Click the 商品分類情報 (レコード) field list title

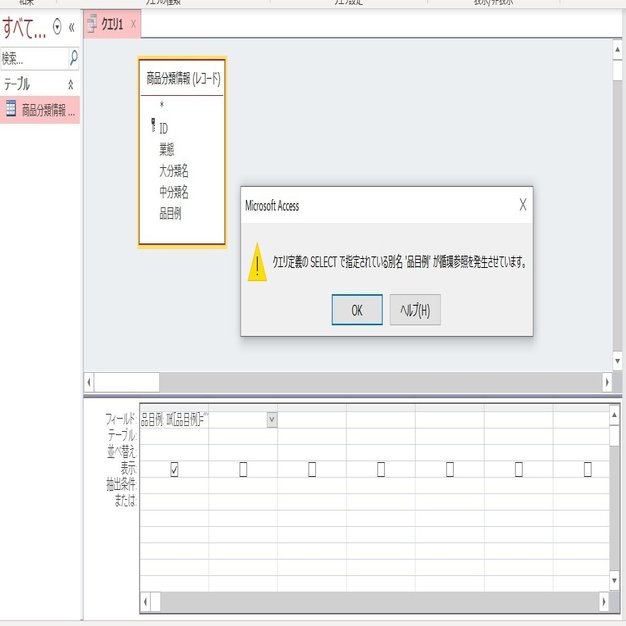tap(182, 79)
